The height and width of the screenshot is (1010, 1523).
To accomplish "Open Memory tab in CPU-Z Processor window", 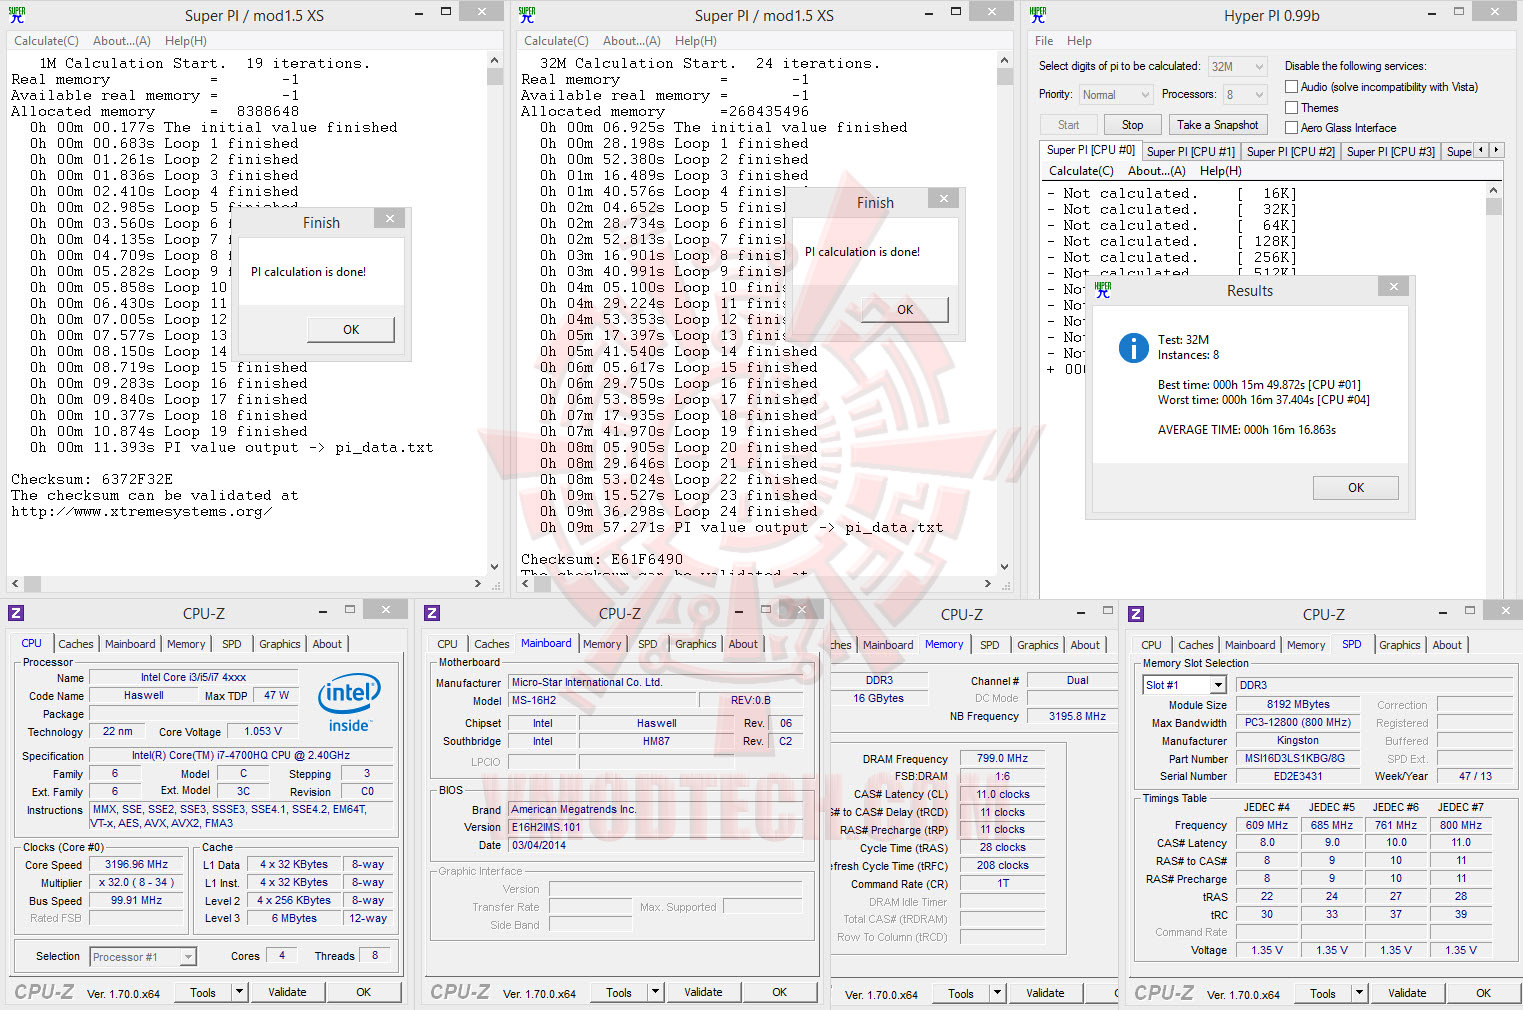I will point(186,644).
